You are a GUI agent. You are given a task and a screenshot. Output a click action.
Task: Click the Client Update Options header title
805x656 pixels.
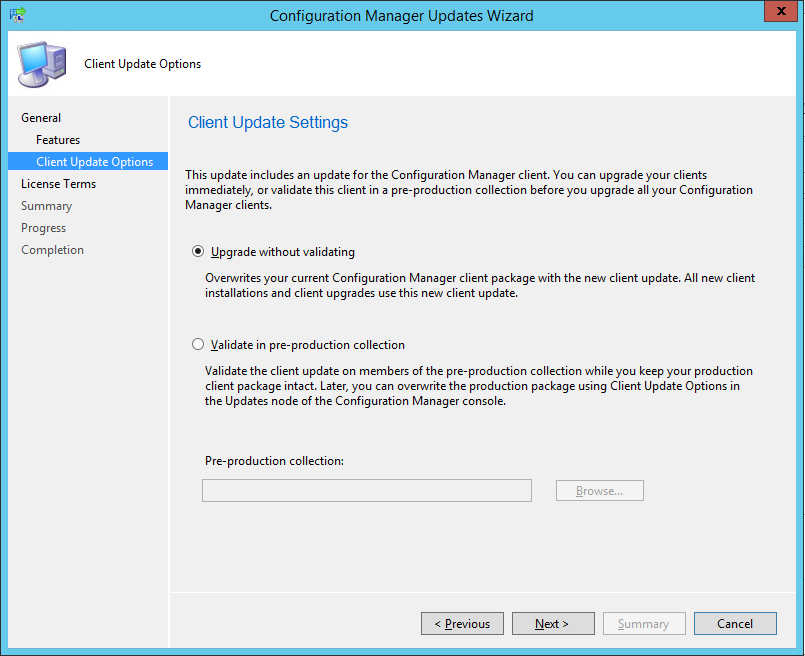[143, 64]
